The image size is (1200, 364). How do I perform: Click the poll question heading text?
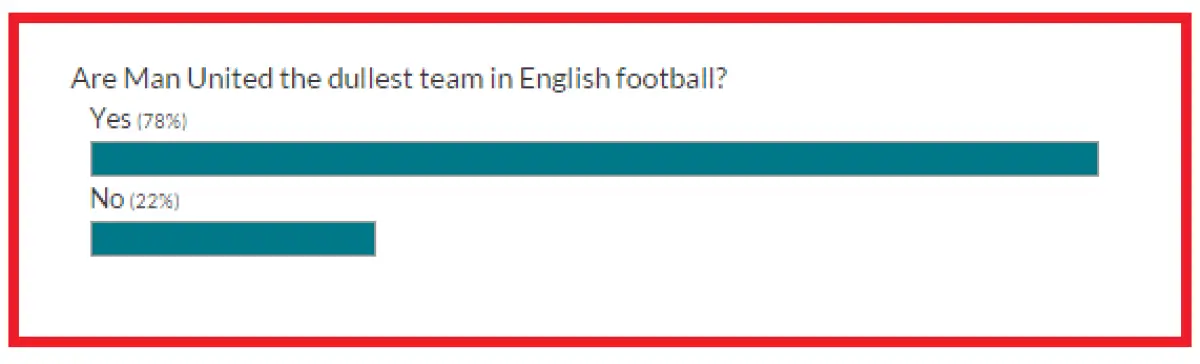pos(398,79)
